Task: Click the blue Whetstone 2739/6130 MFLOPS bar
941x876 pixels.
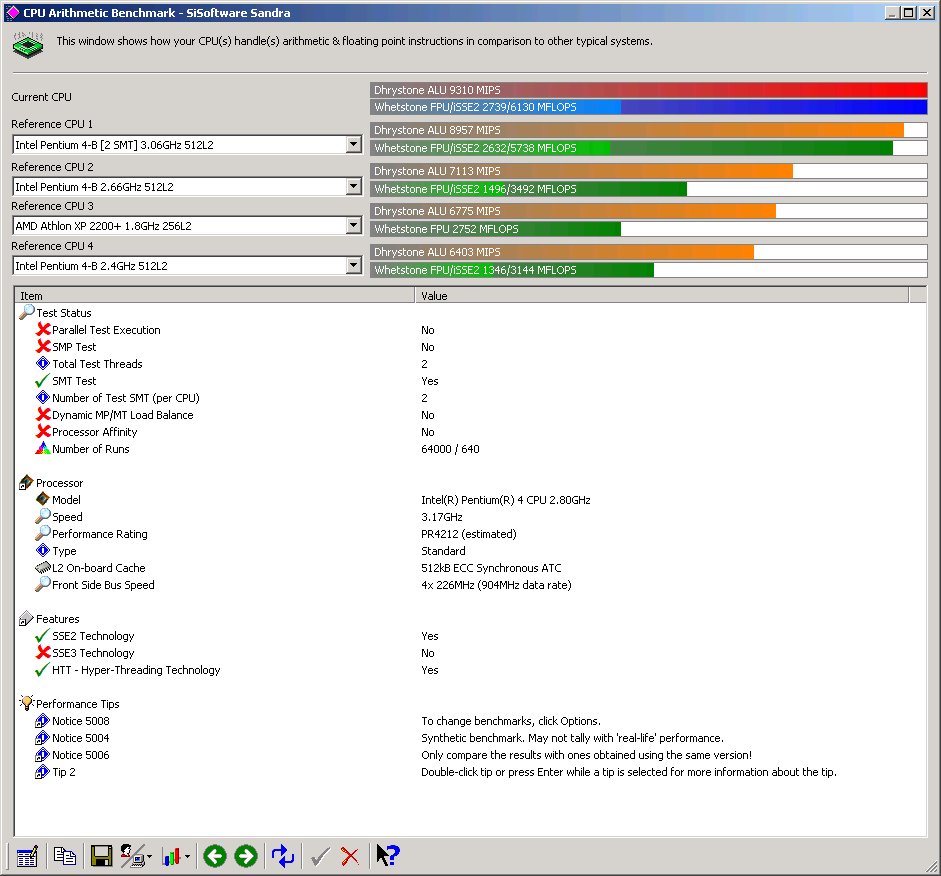Action: (649, 107)
